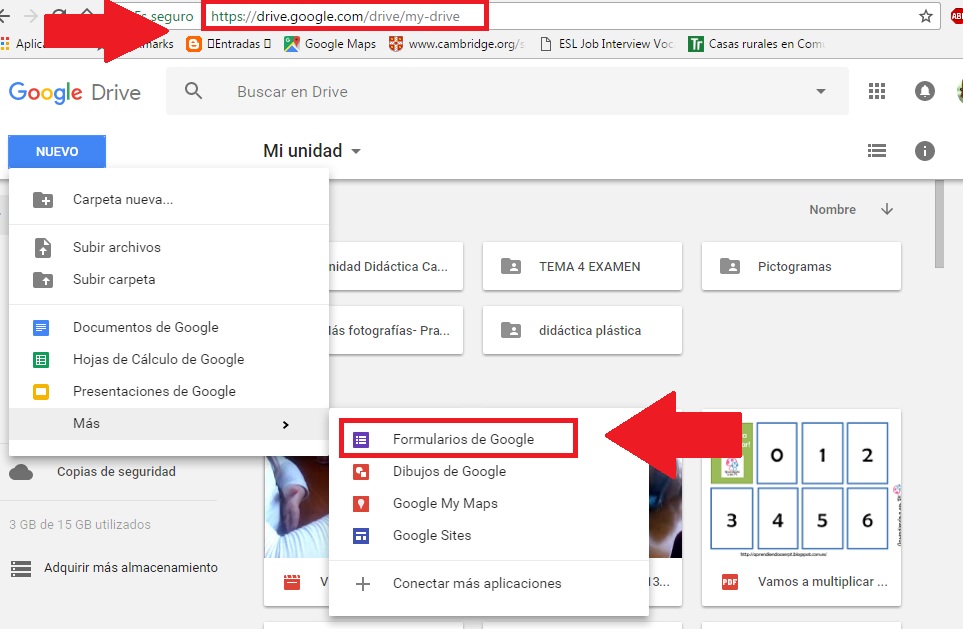The image size is (963, 629).
Task: Expand the Más submenu arrow
Action: pyautogui.click(x=286, y=424)
